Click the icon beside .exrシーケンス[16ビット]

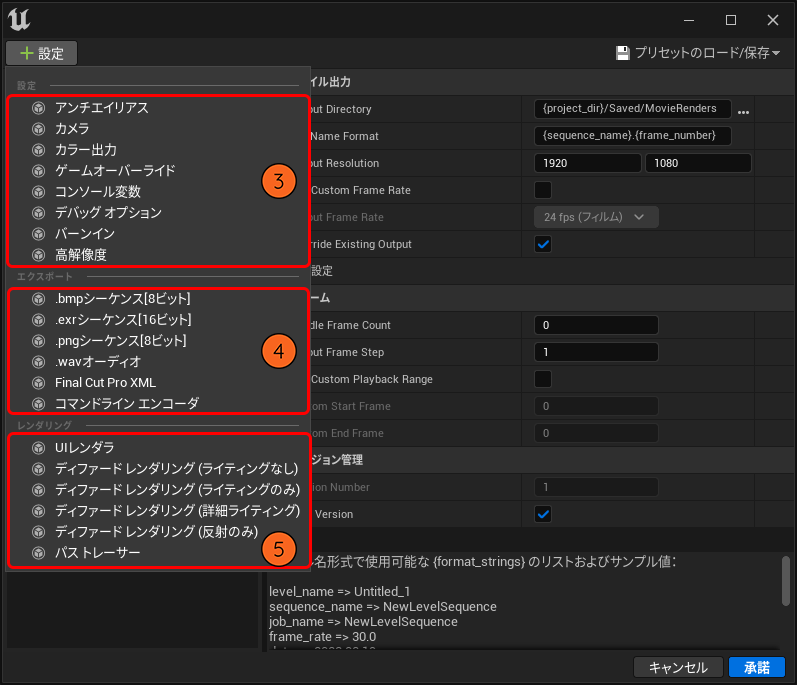(x=39, y=320)
